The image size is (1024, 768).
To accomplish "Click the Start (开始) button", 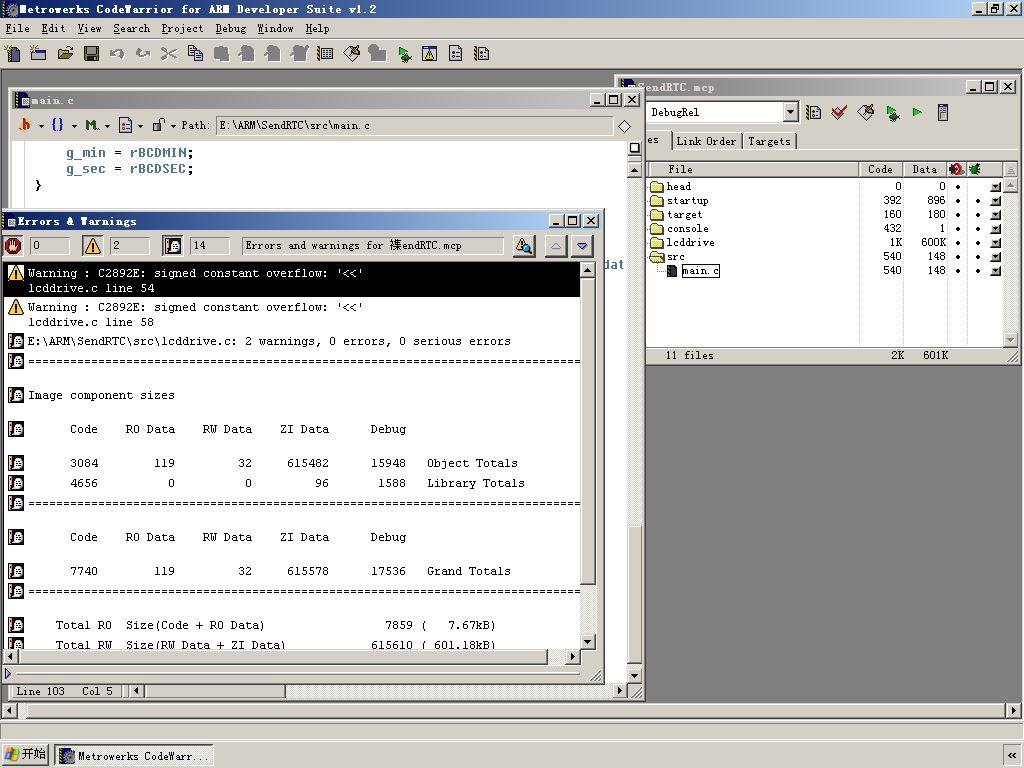I will (25, 754).
